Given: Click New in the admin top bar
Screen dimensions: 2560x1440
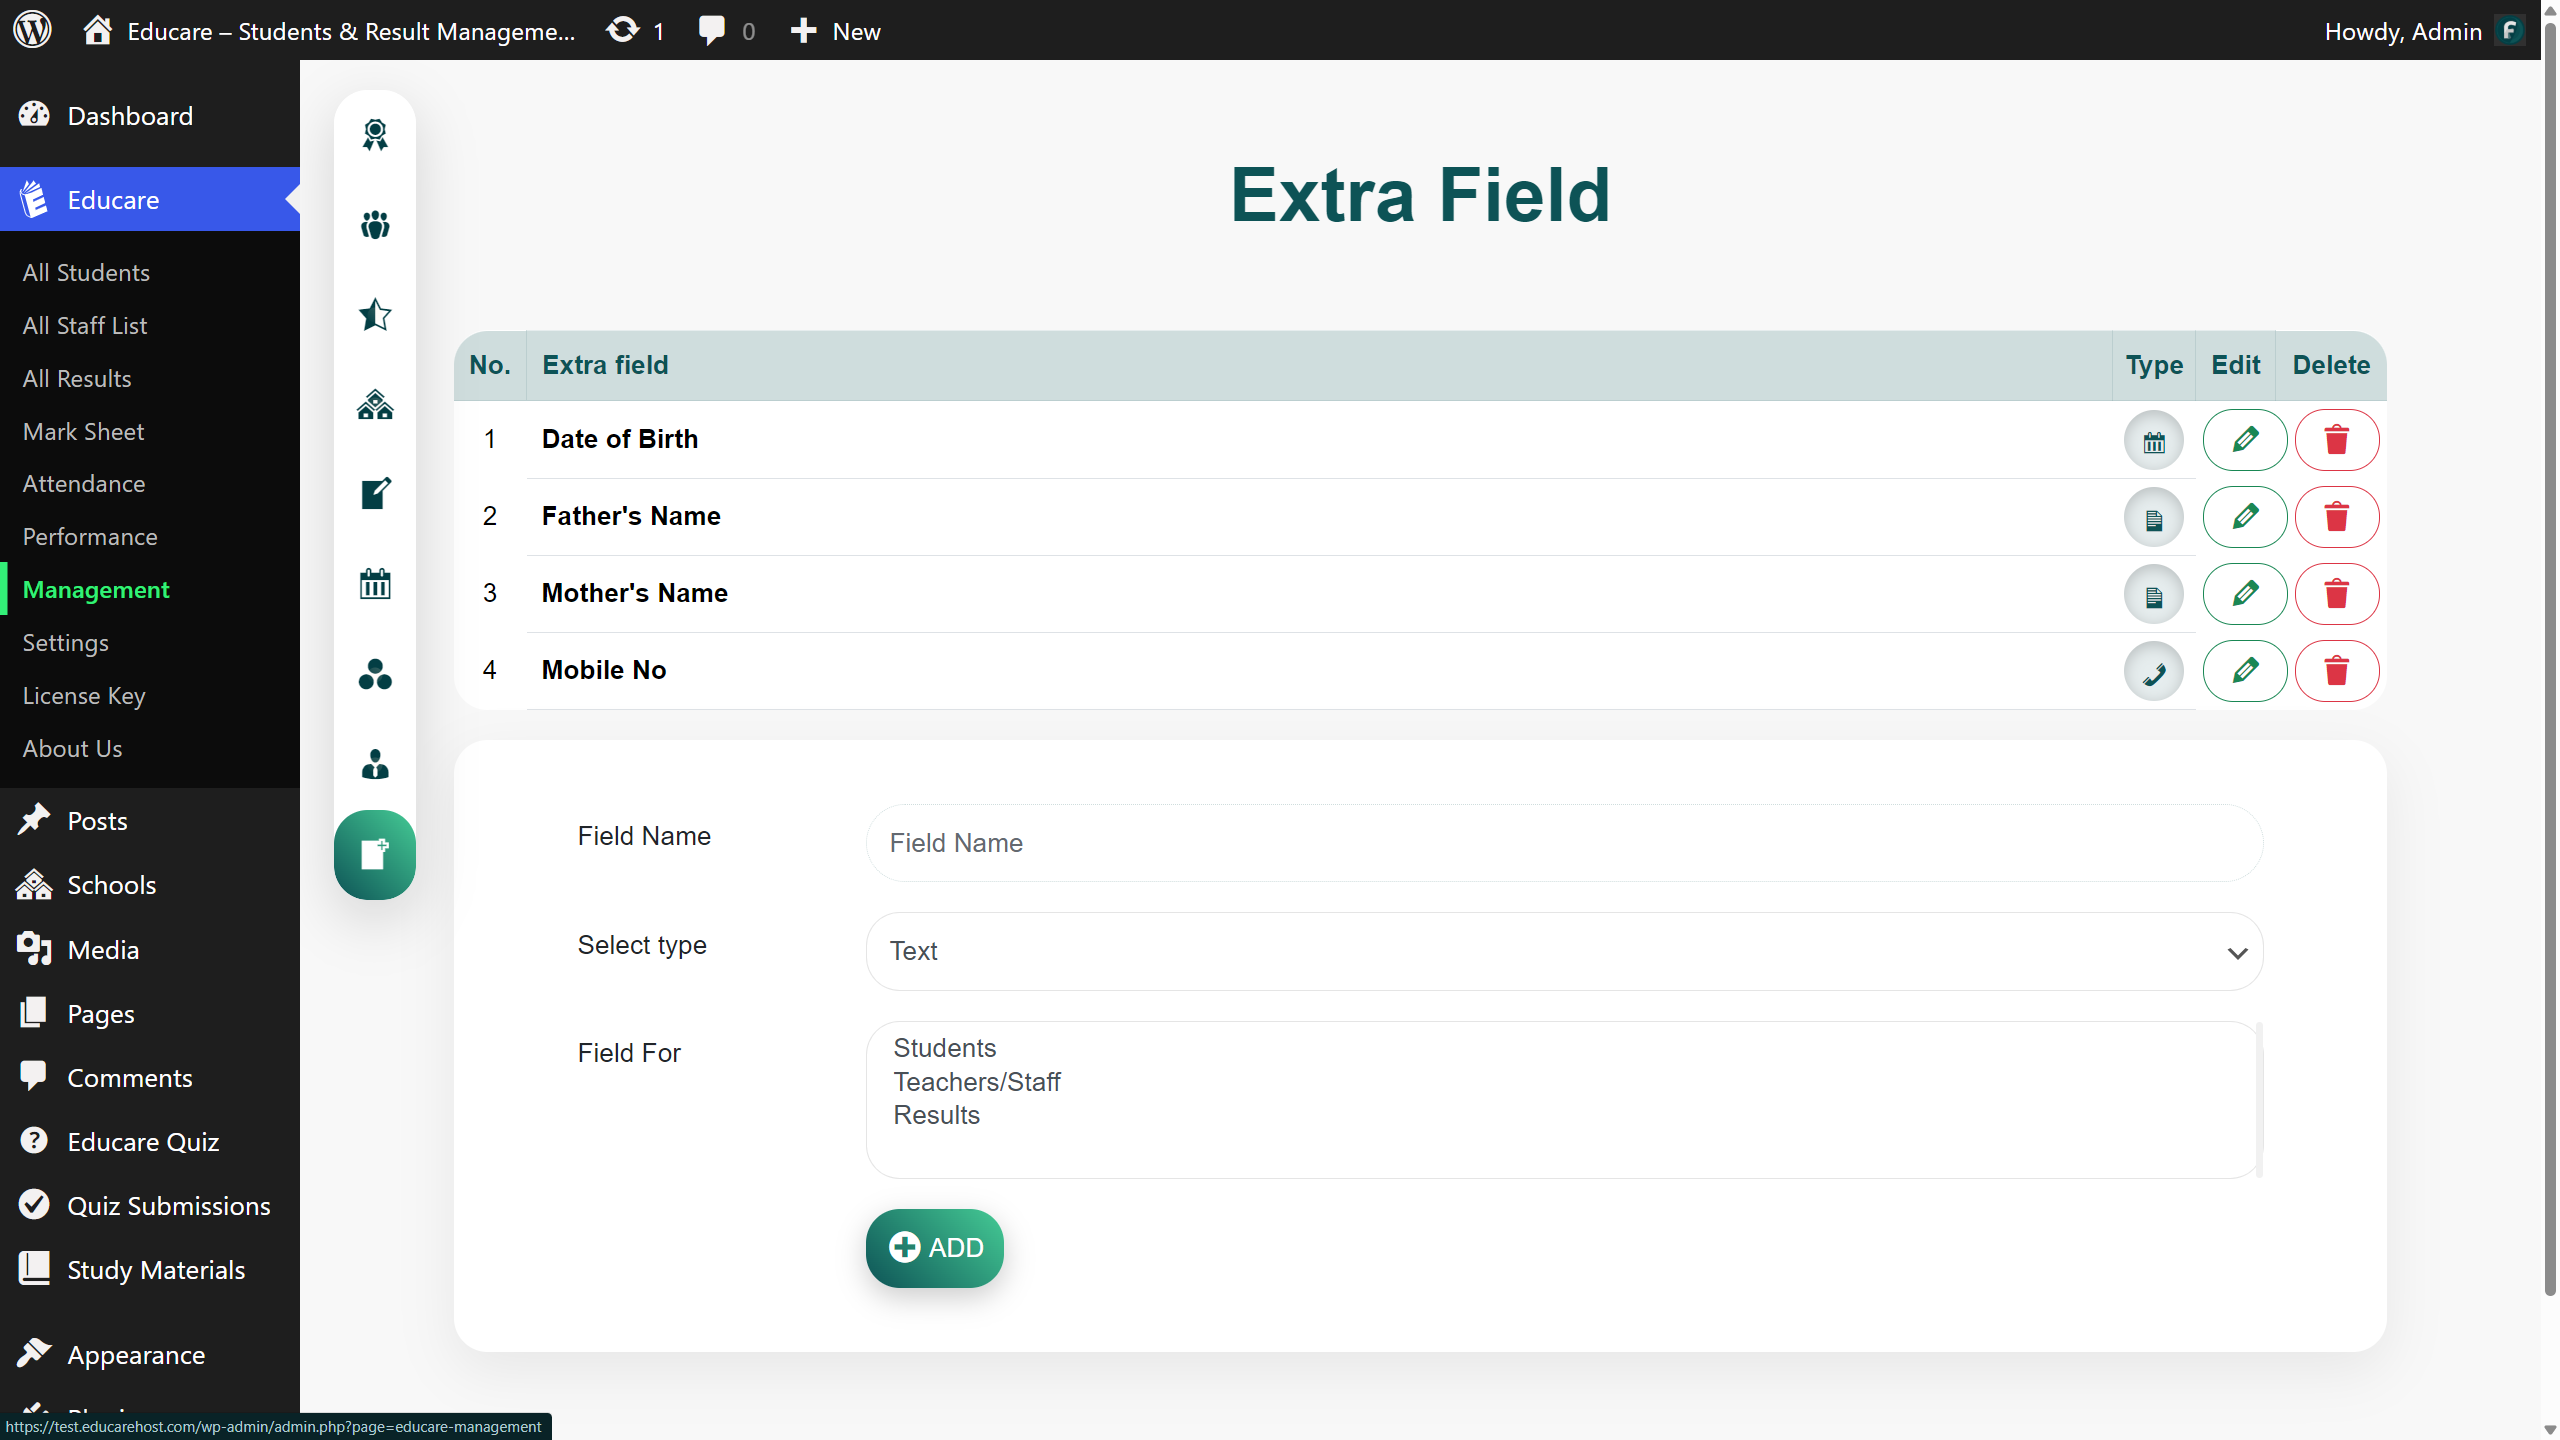Looking at the screenshot, I should 836,31.
